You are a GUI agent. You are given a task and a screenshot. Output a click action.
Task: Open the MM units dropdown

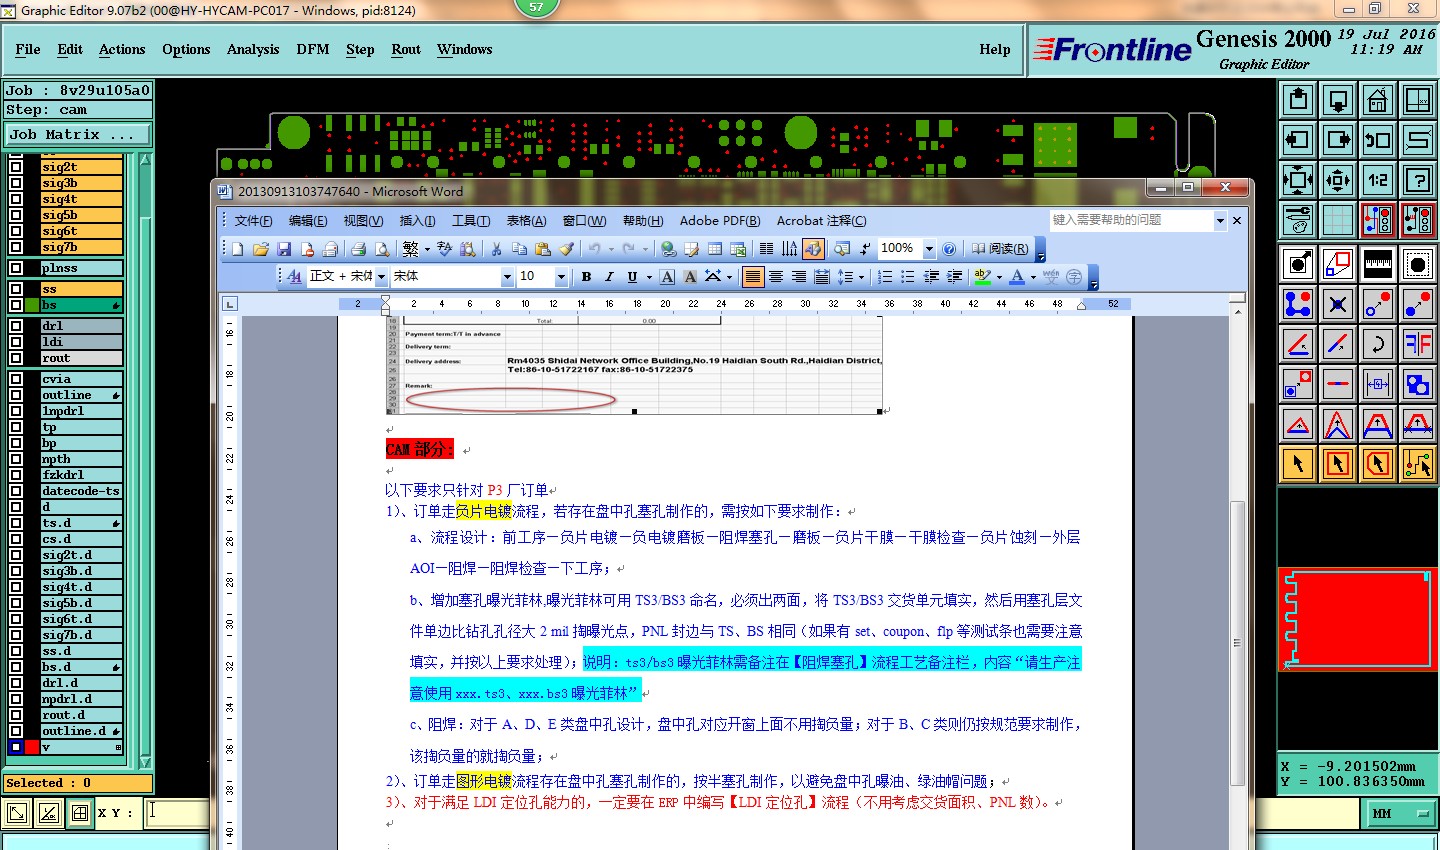tap(1399, 814)
